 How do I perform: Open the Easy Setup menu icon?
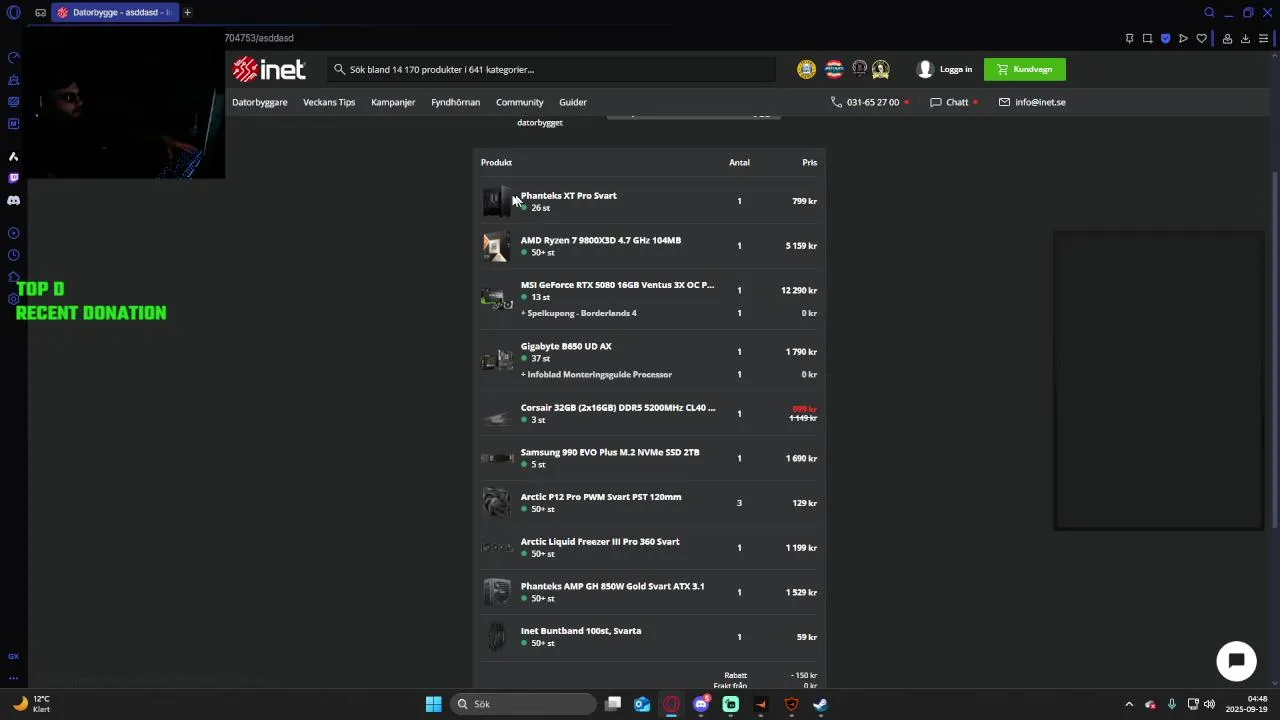[1264, 39]
